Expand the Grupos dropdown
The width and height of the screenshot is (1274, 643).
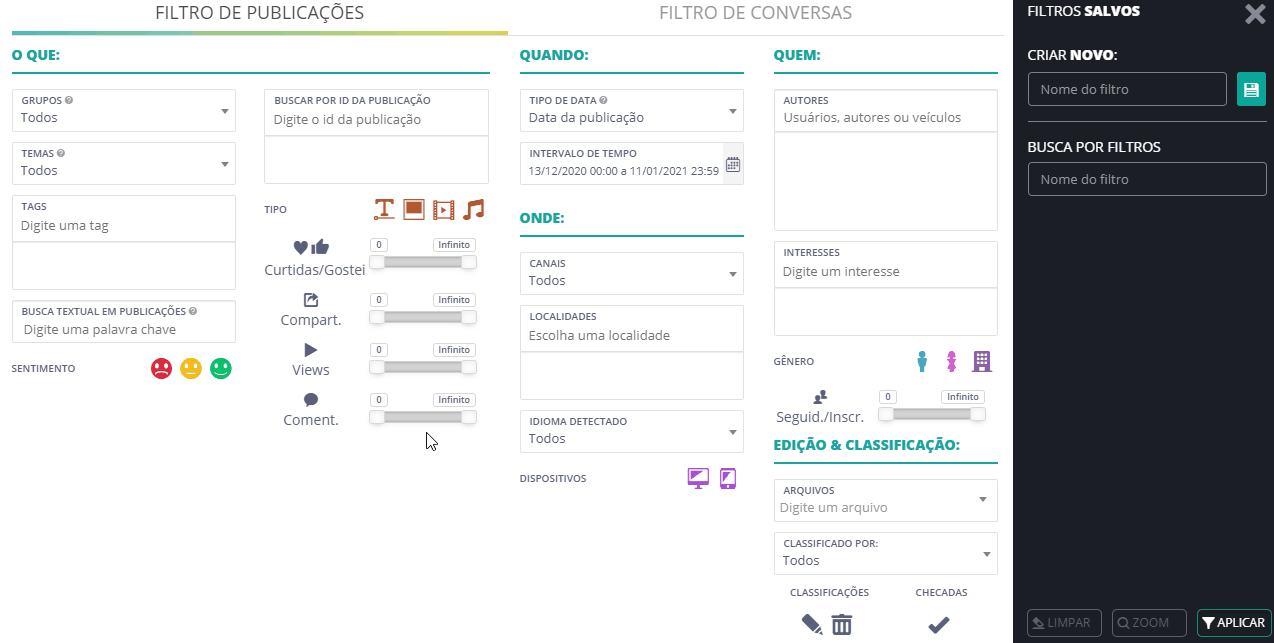(x=124, y=110)
